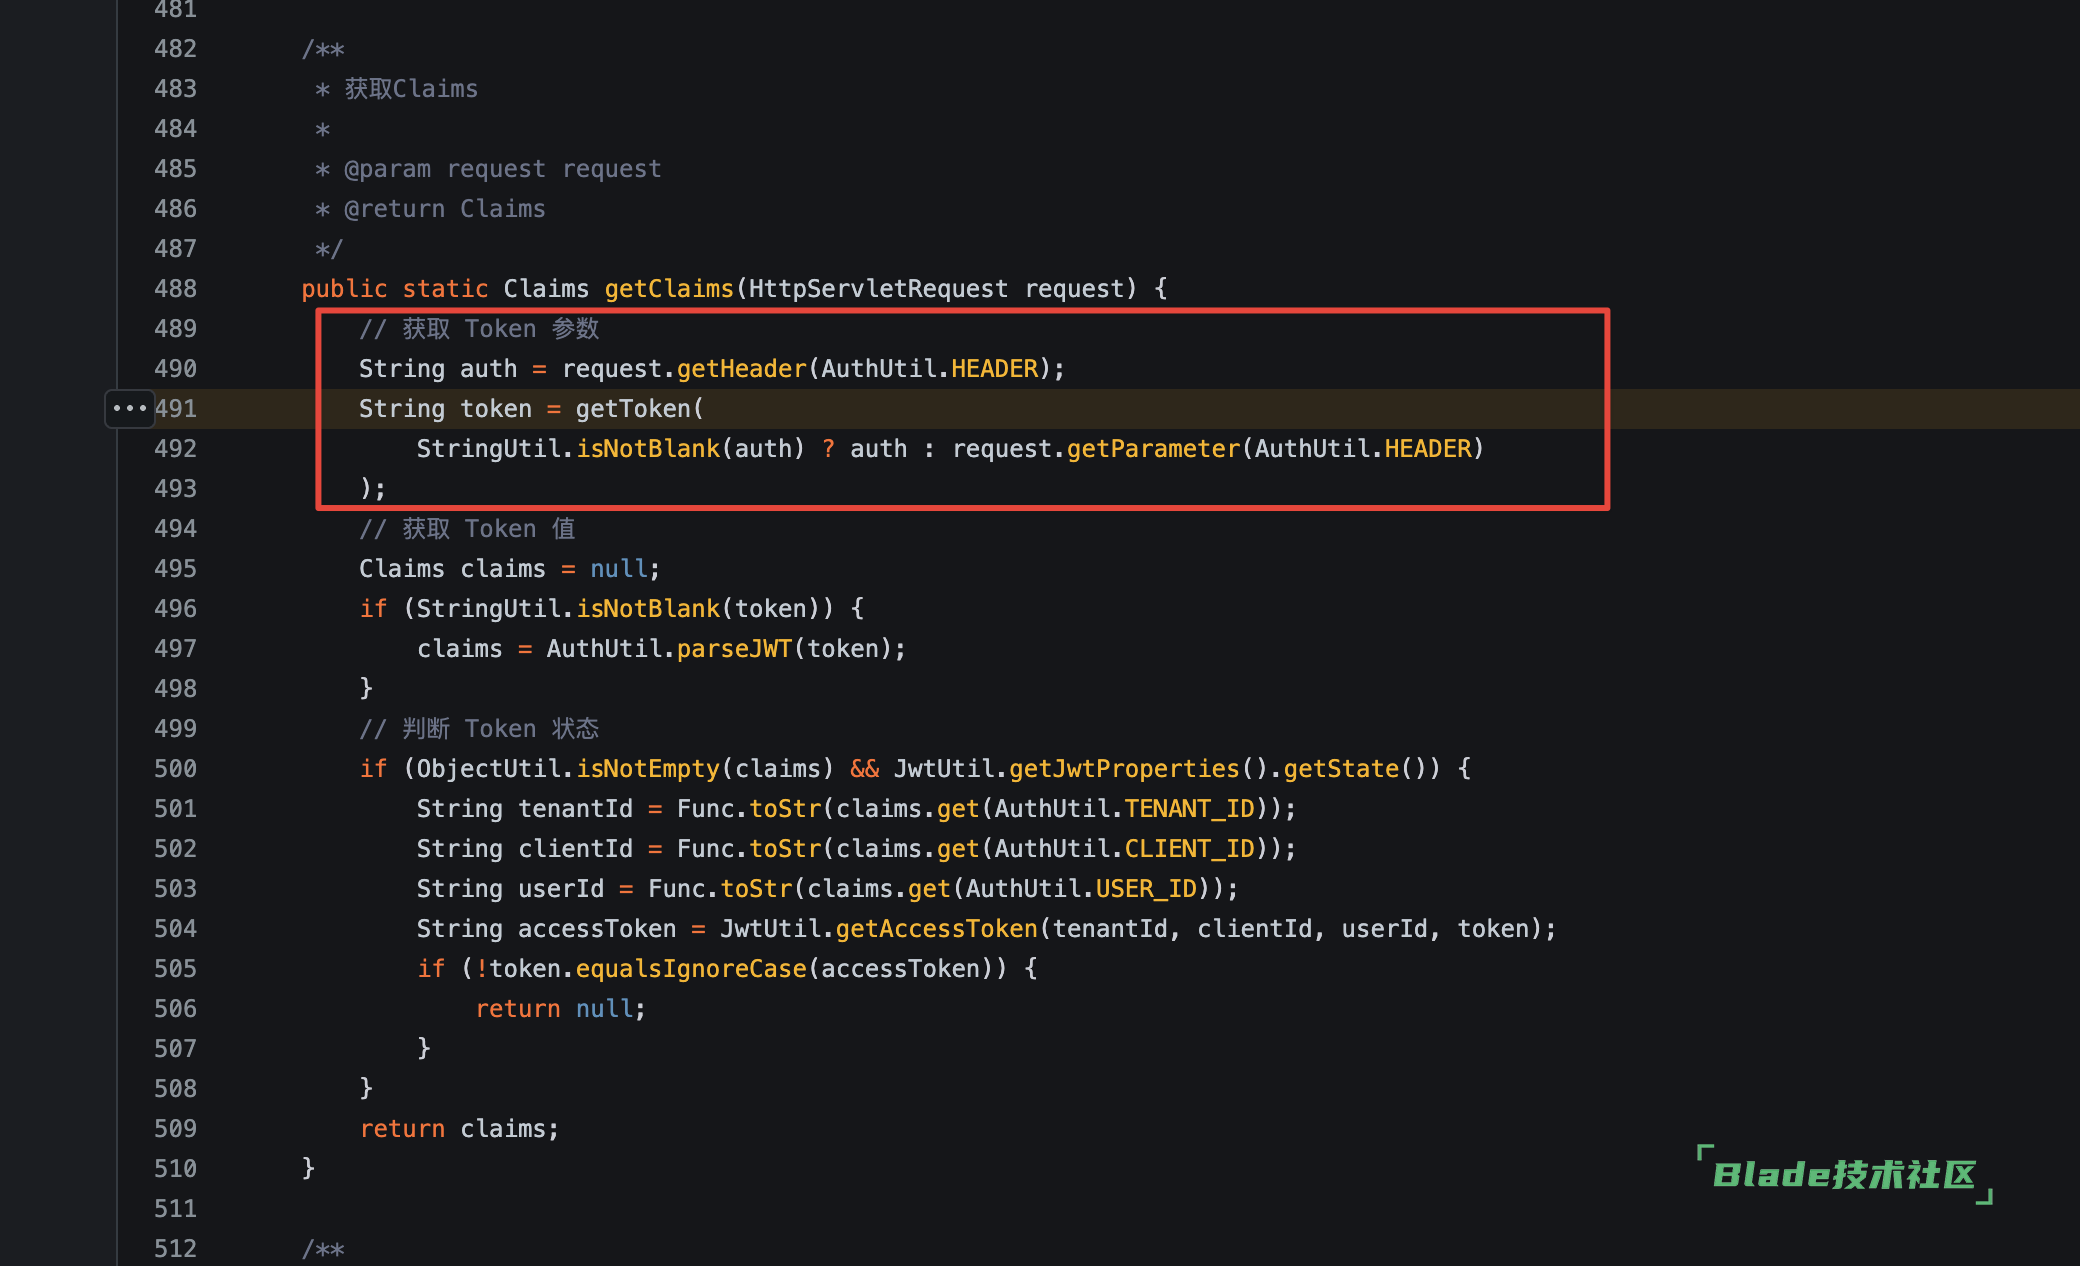The image size is (2080, 1266).
Task: Click the equalsIgnoreCase method call
Action: pos(690,969)
